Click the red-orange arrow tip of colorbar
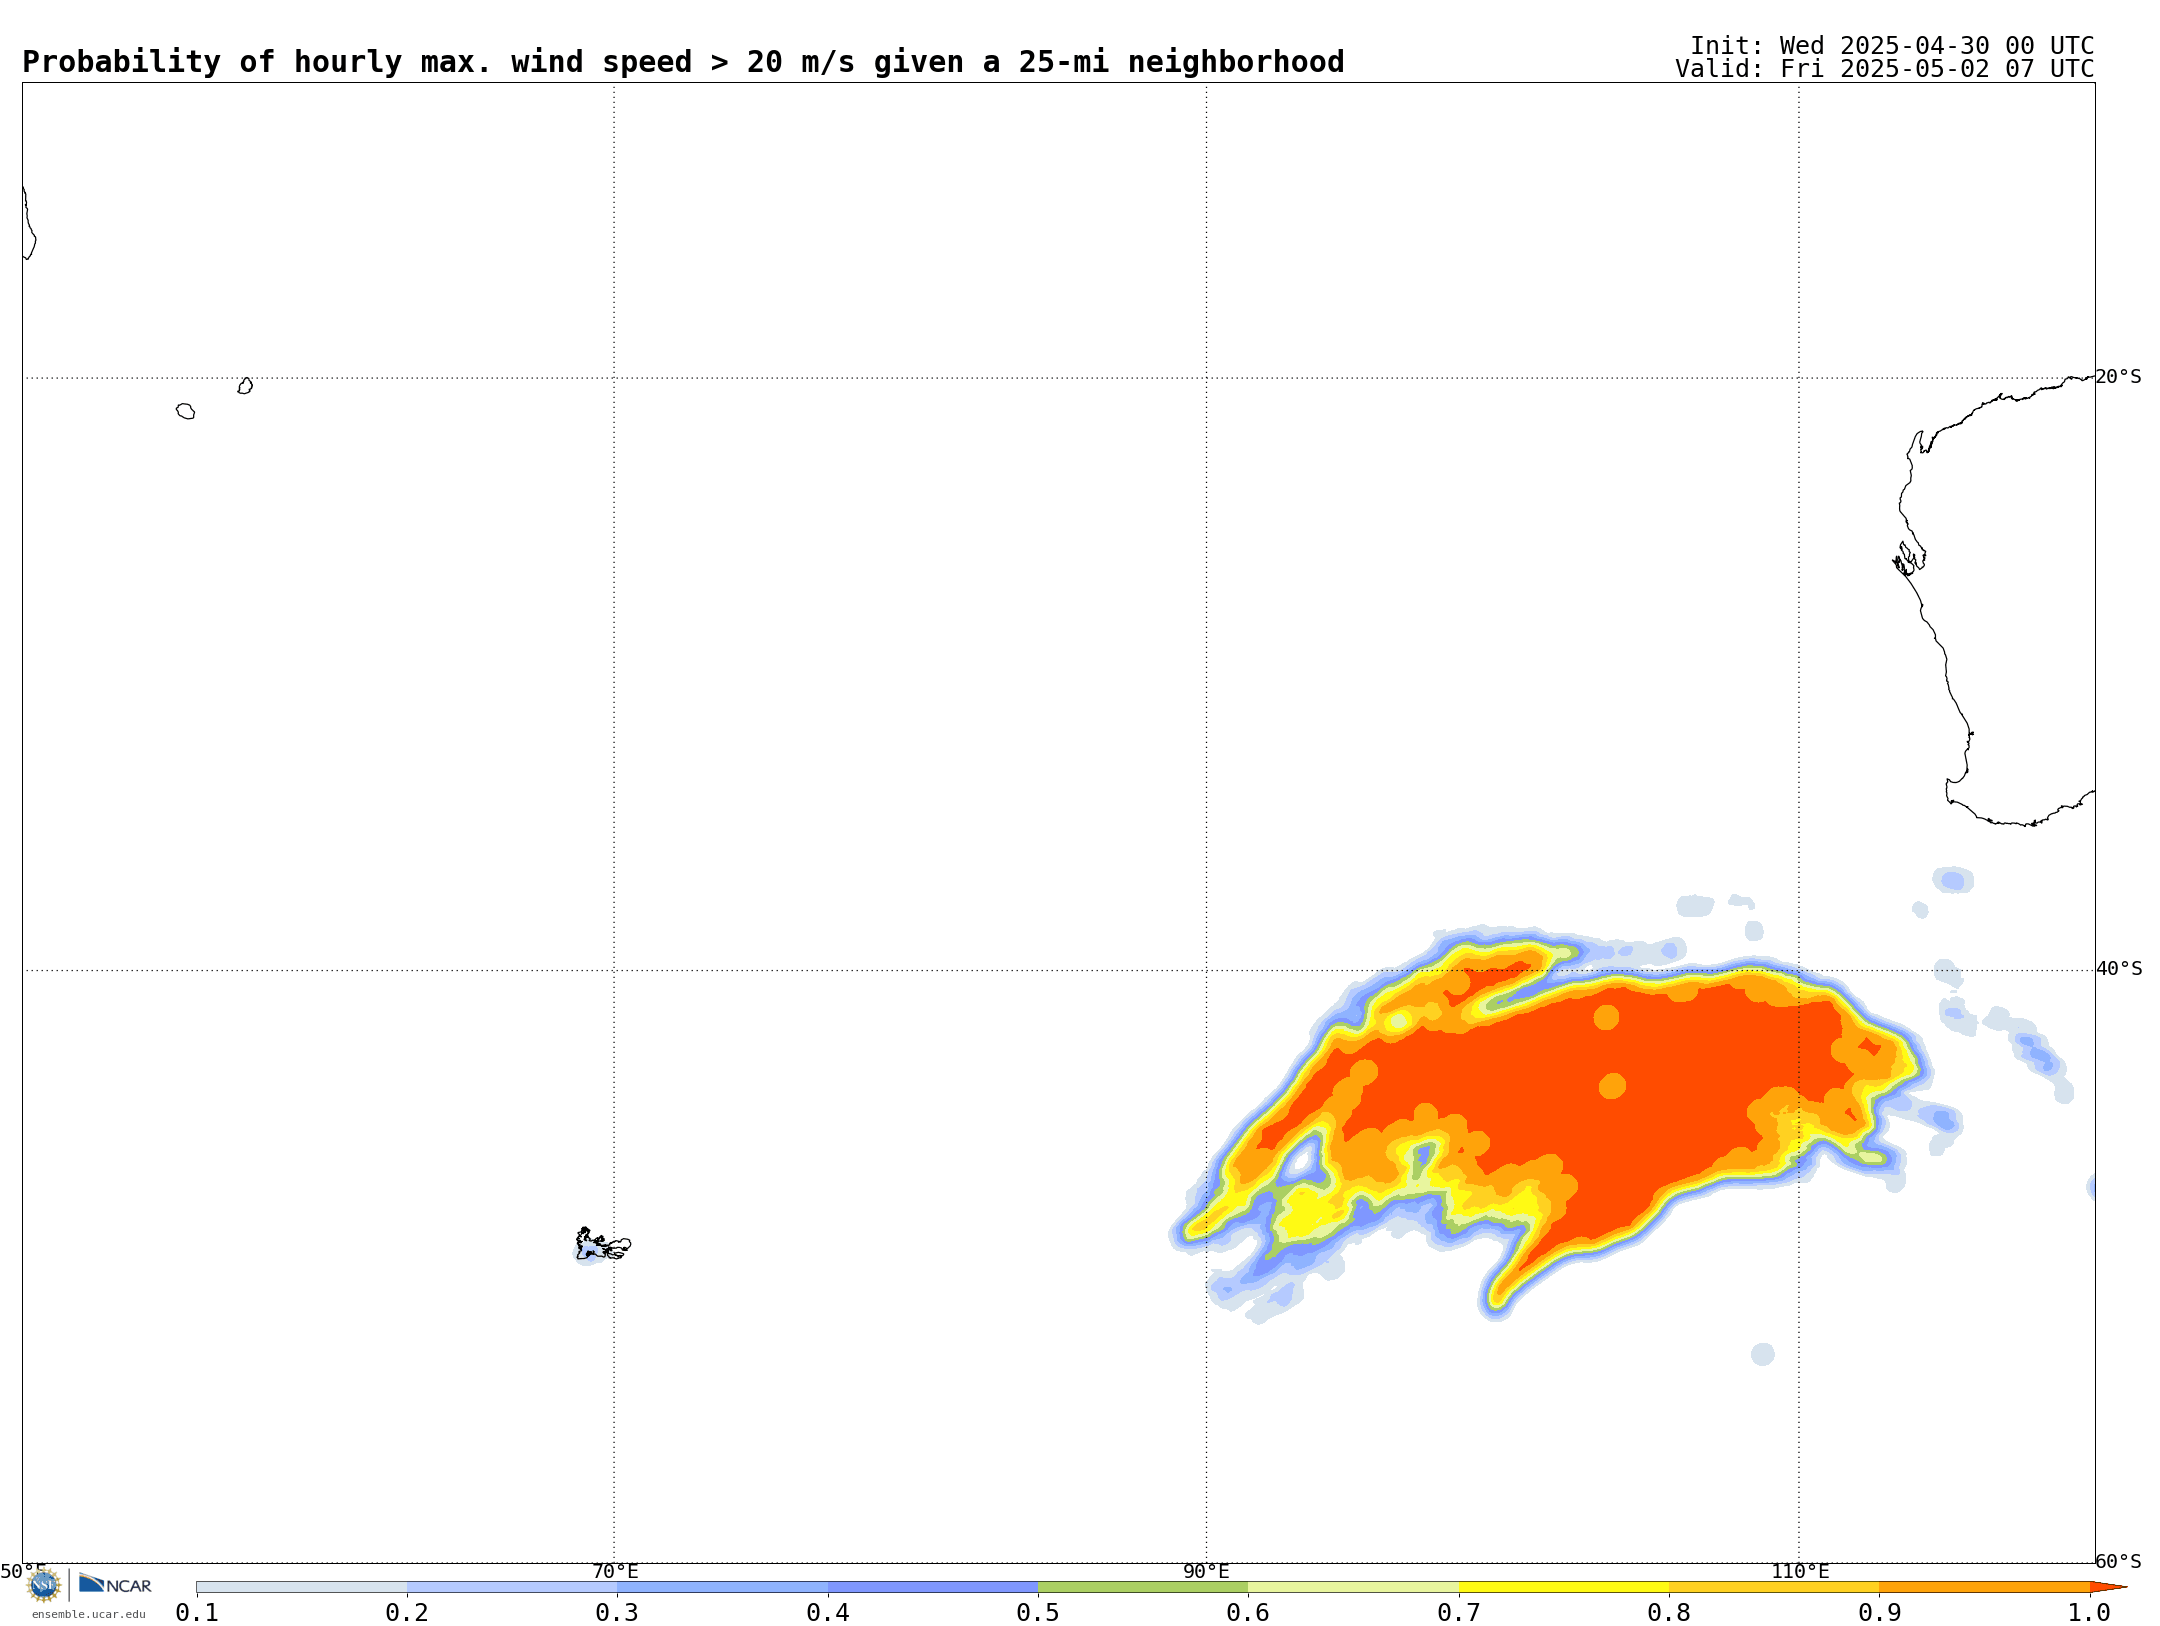Viewport: 2160px width, 1626px height. coord(2108,1587)
